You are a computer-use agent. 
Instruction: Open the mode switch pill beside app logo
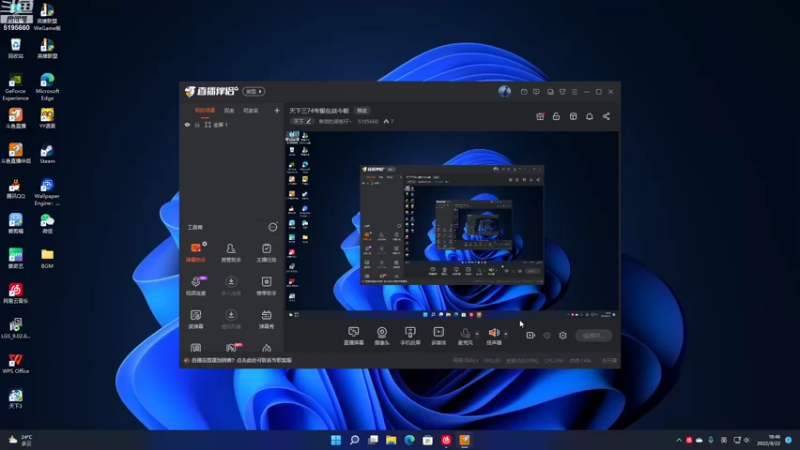(x=254, y=91)
